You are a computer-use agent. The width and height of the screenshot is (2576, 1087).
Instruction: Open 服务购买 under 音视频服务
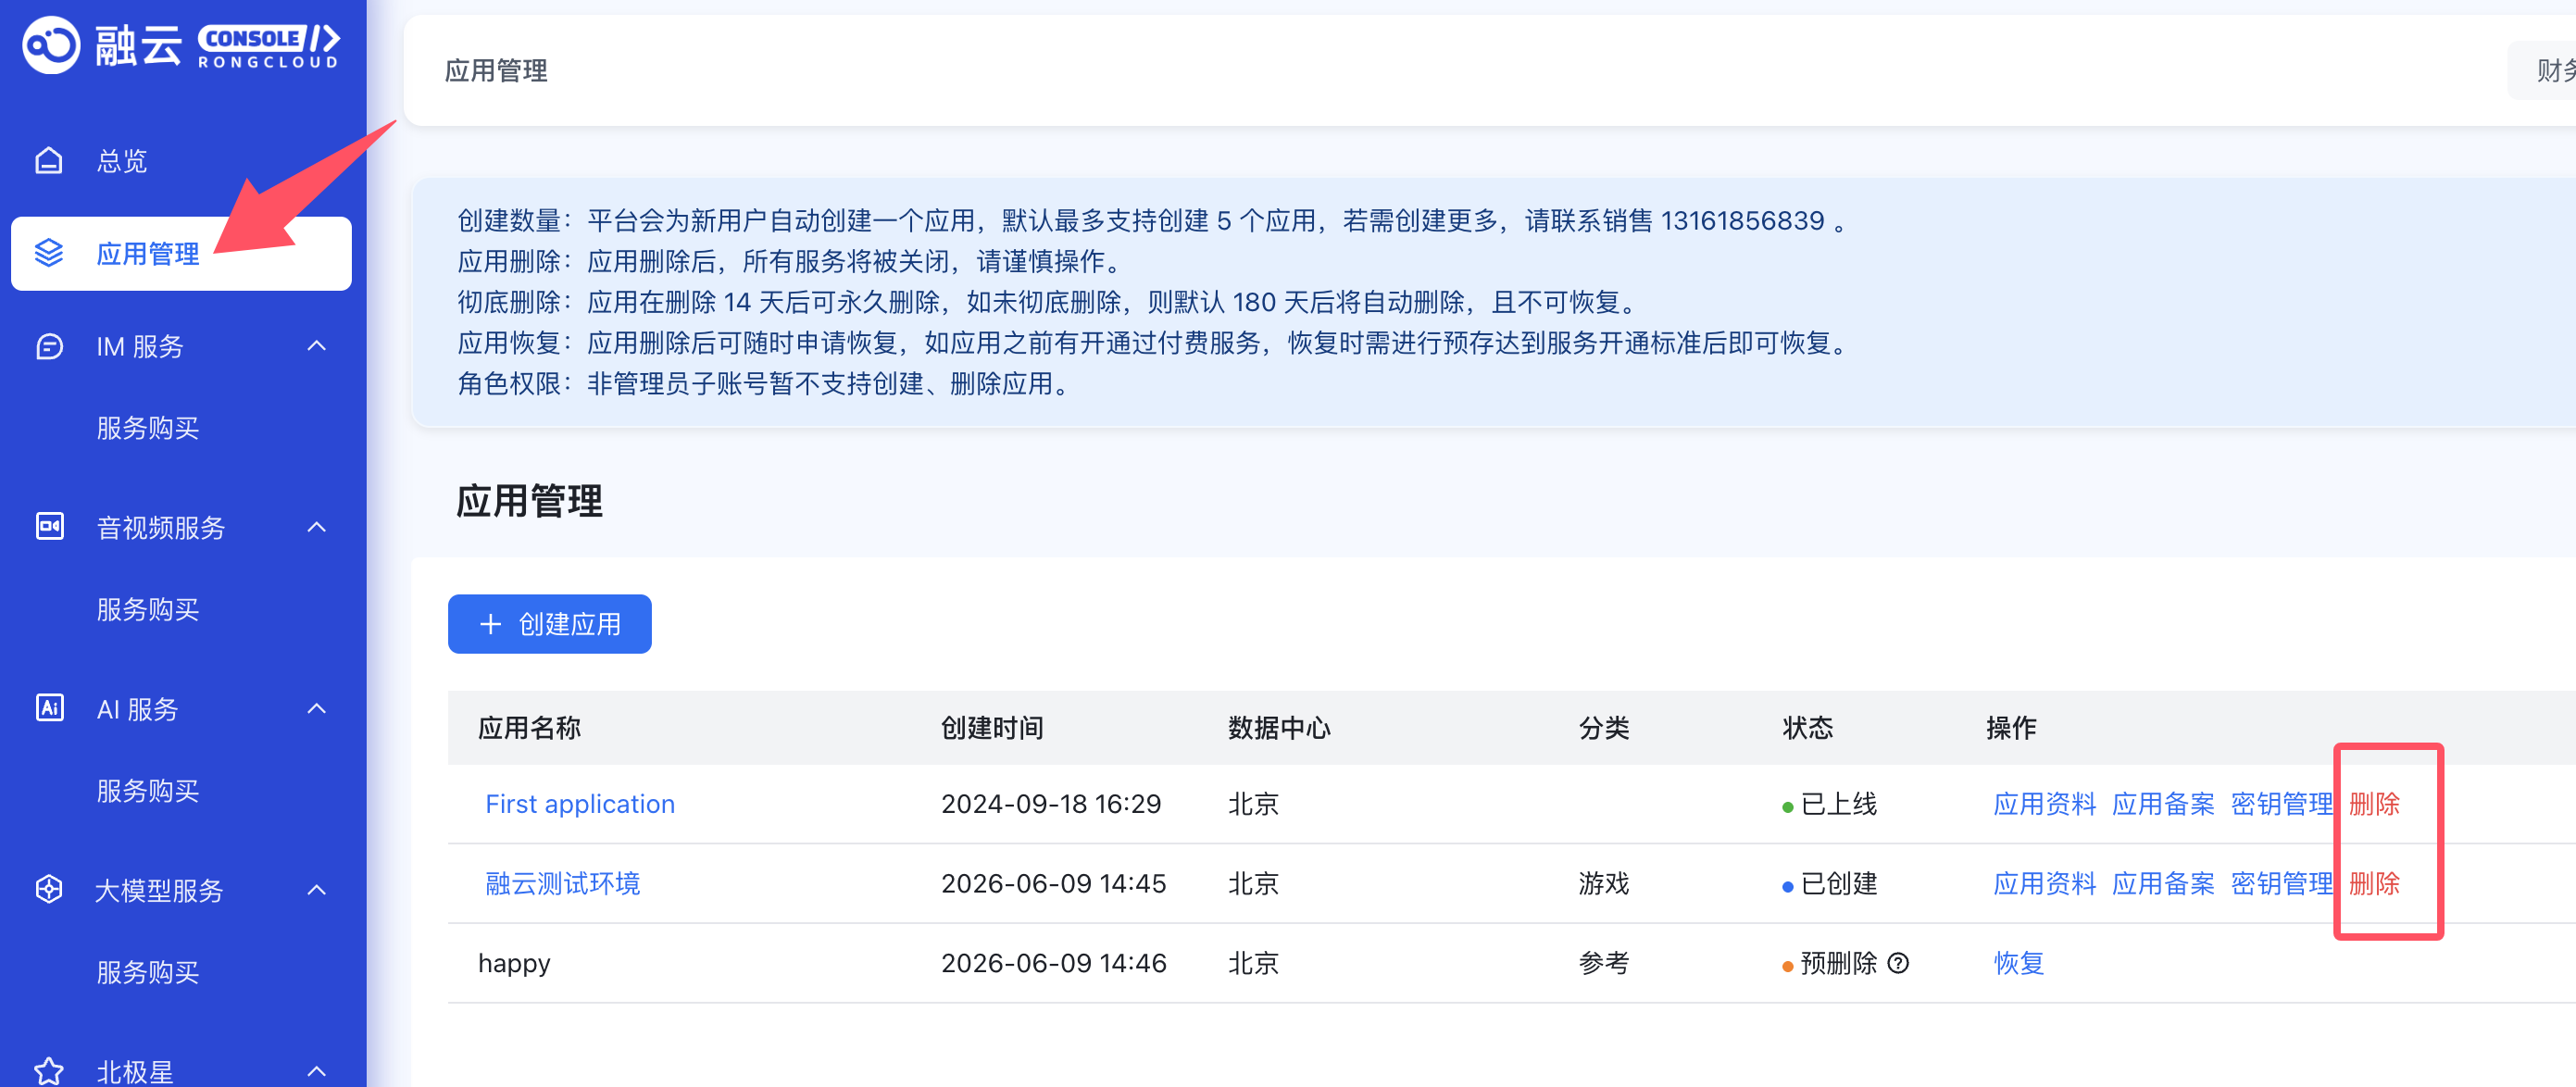pyautogui.click(x=148, y=609)
